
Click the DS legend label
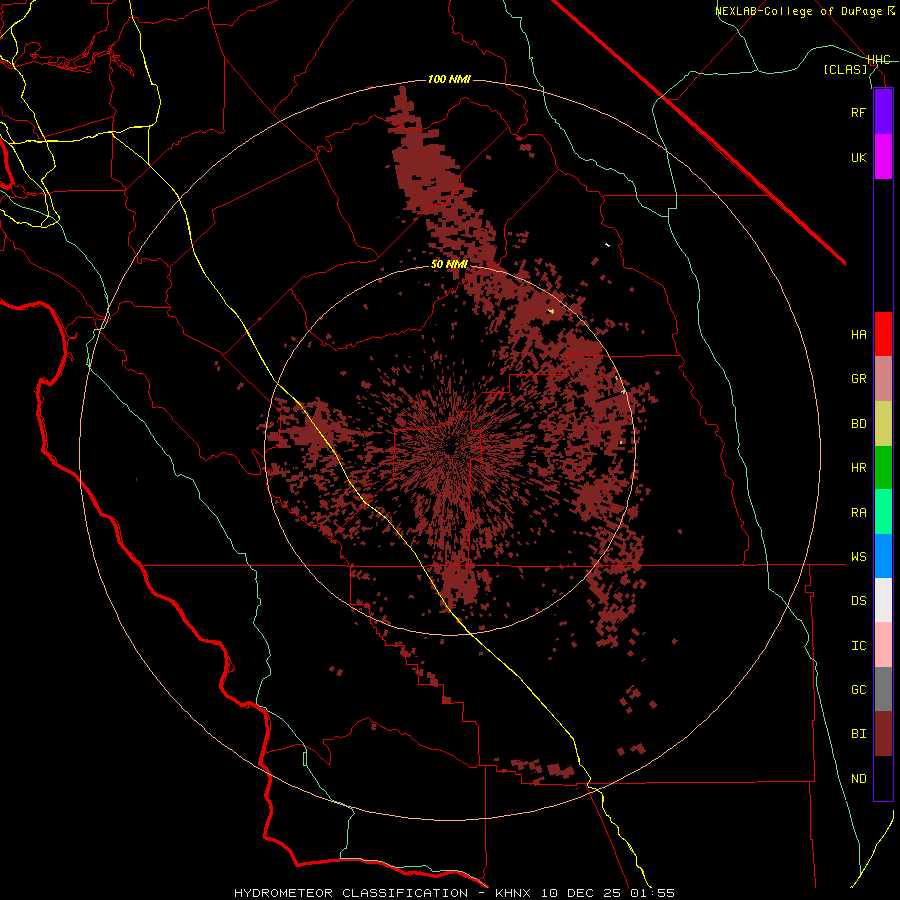click(859, 601)
